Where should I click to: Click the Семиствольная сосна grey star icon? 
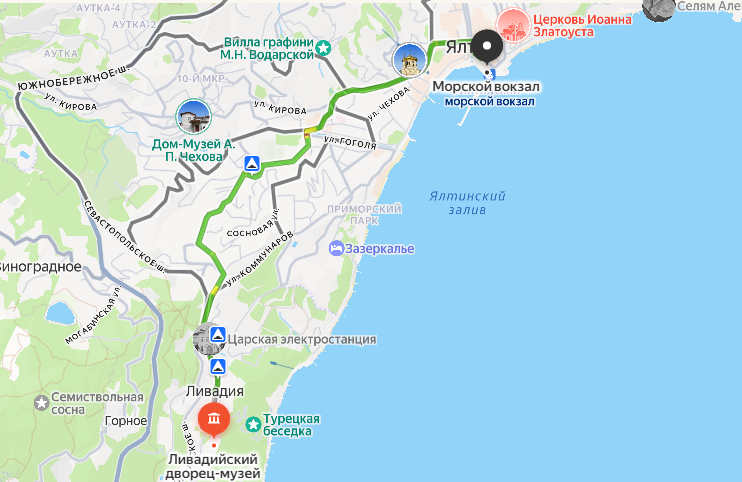coord(42,403)
